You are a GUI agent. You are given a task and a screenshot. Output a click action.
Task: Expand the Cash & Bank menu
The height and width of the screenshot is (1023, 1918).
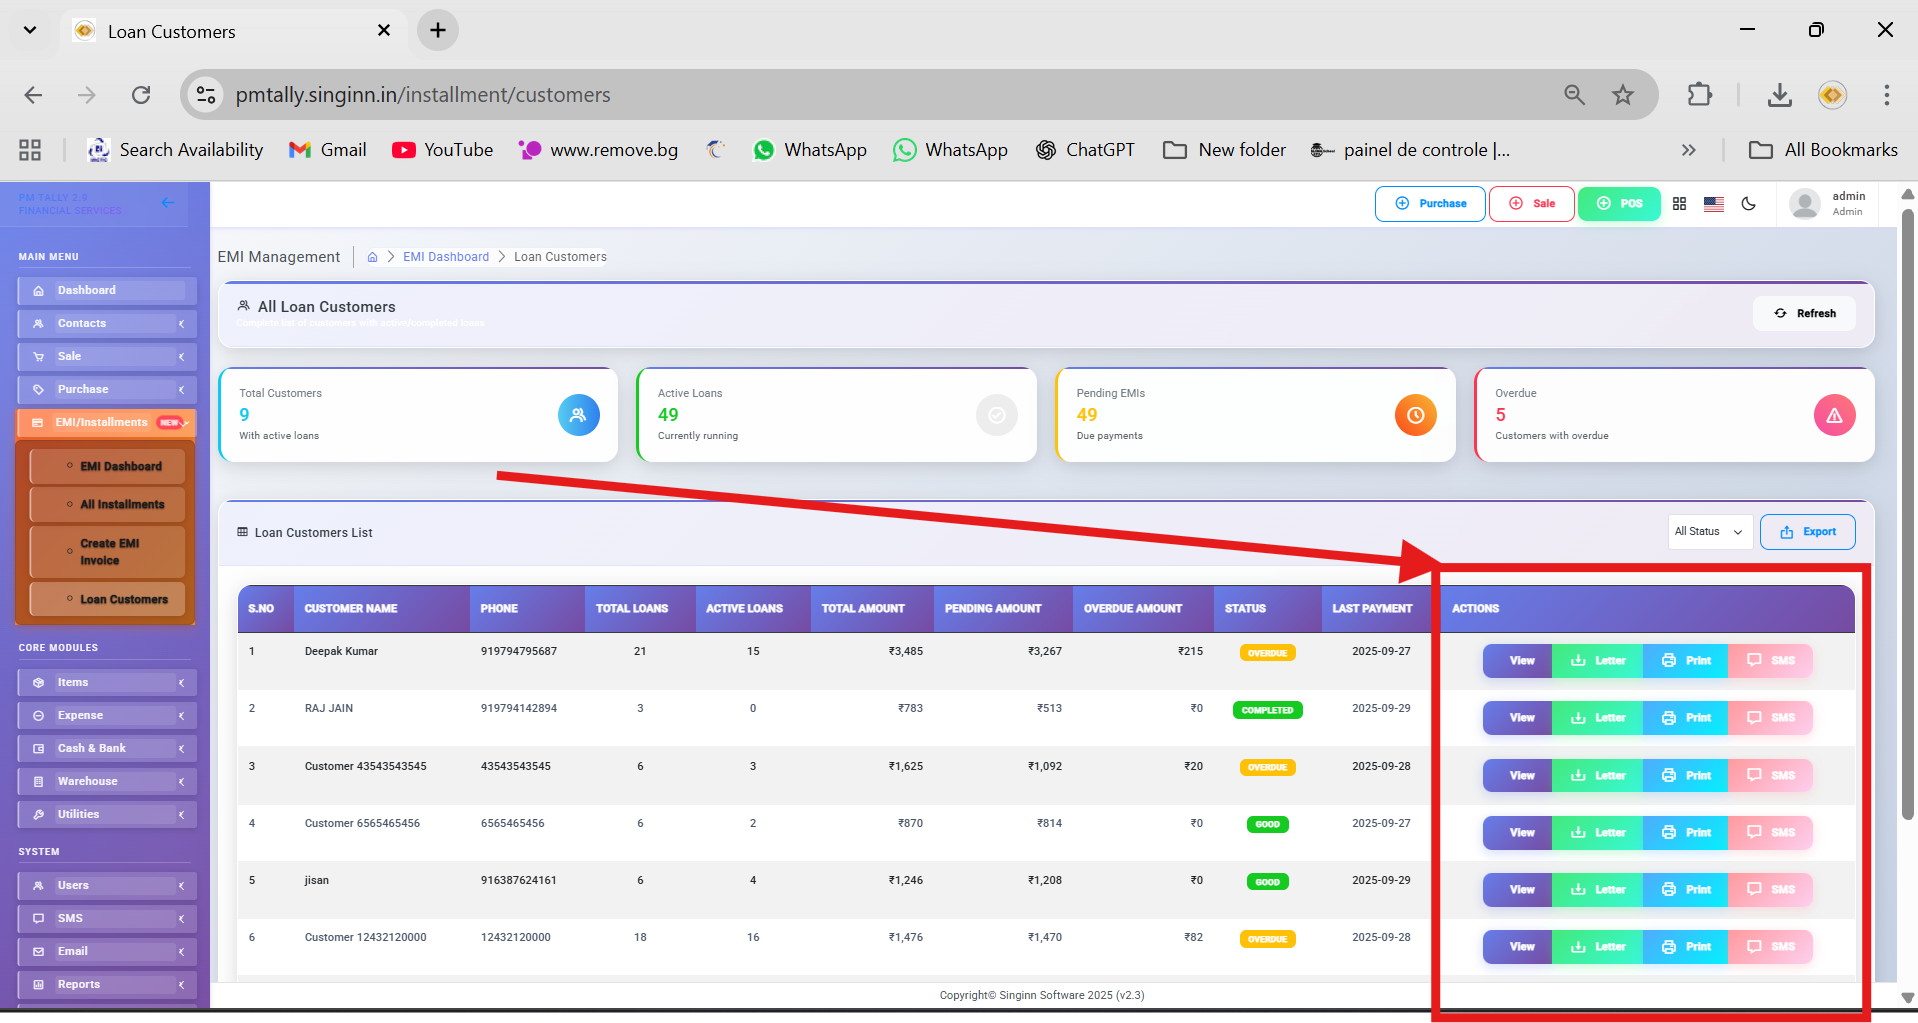[106, 748]
